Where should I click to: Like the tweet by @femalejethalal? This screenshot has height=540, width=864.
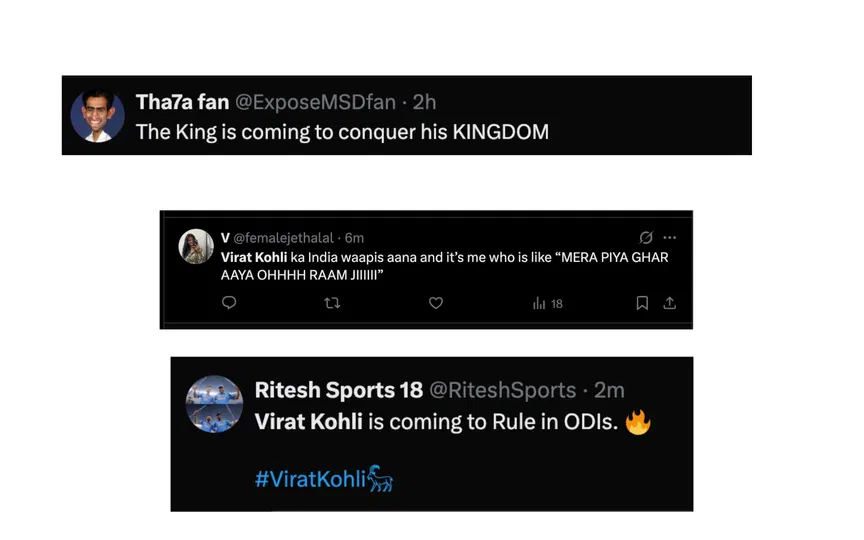click(x=436, y=303)
